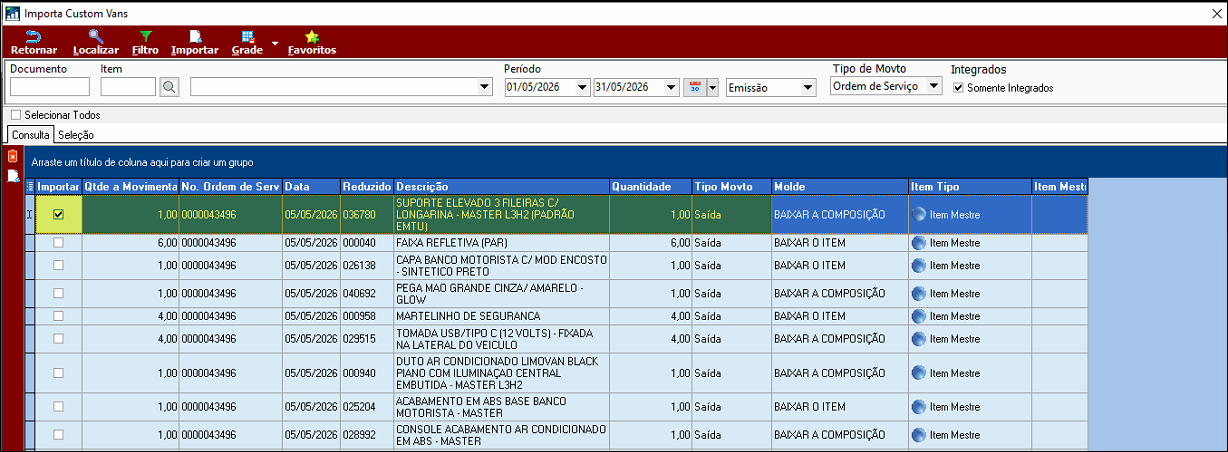1228x452 pixels.
Task: Expand the arrow next to Grade
Action: tap(274, 43)
